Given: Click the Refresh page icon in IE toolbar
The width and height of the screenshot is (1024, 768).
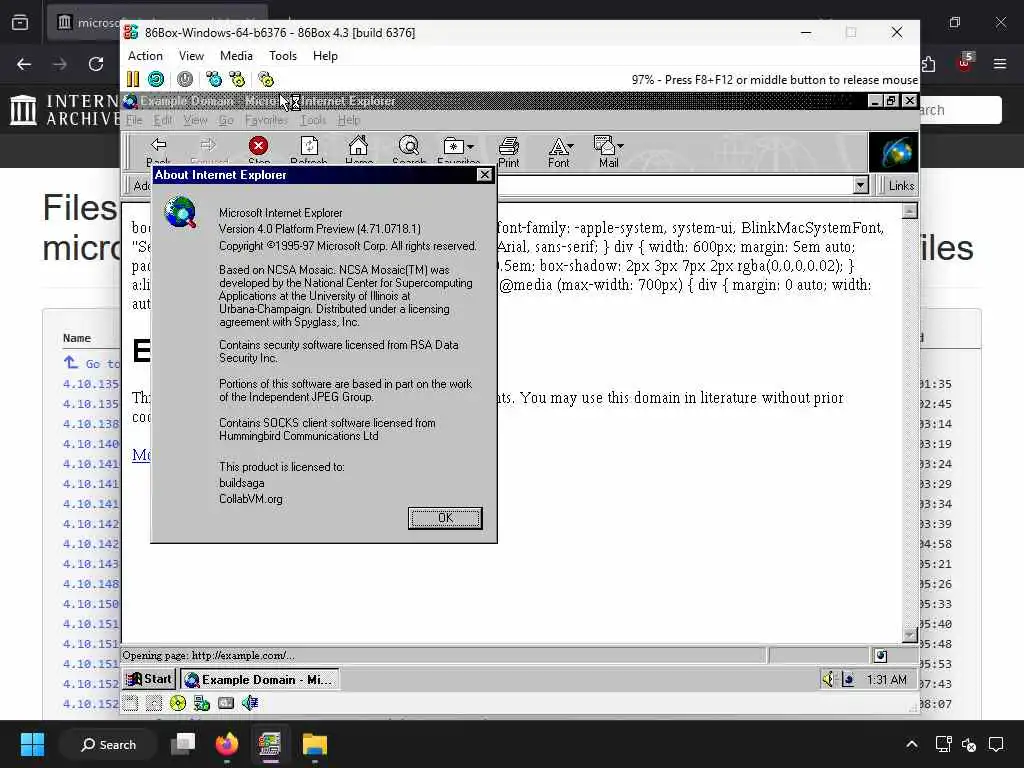Looking at the screenshot, I should pos(309,145).
